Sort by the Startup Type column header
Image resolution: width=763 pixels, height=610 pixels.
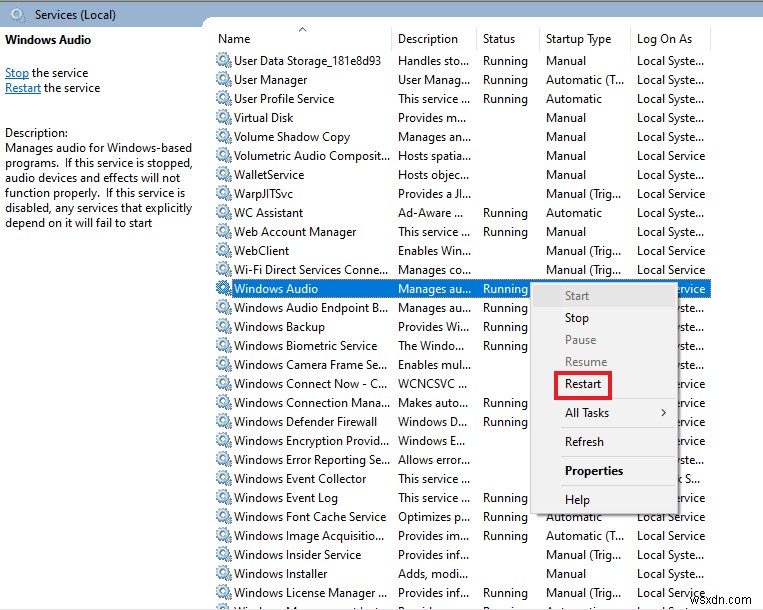coord(579,39)
